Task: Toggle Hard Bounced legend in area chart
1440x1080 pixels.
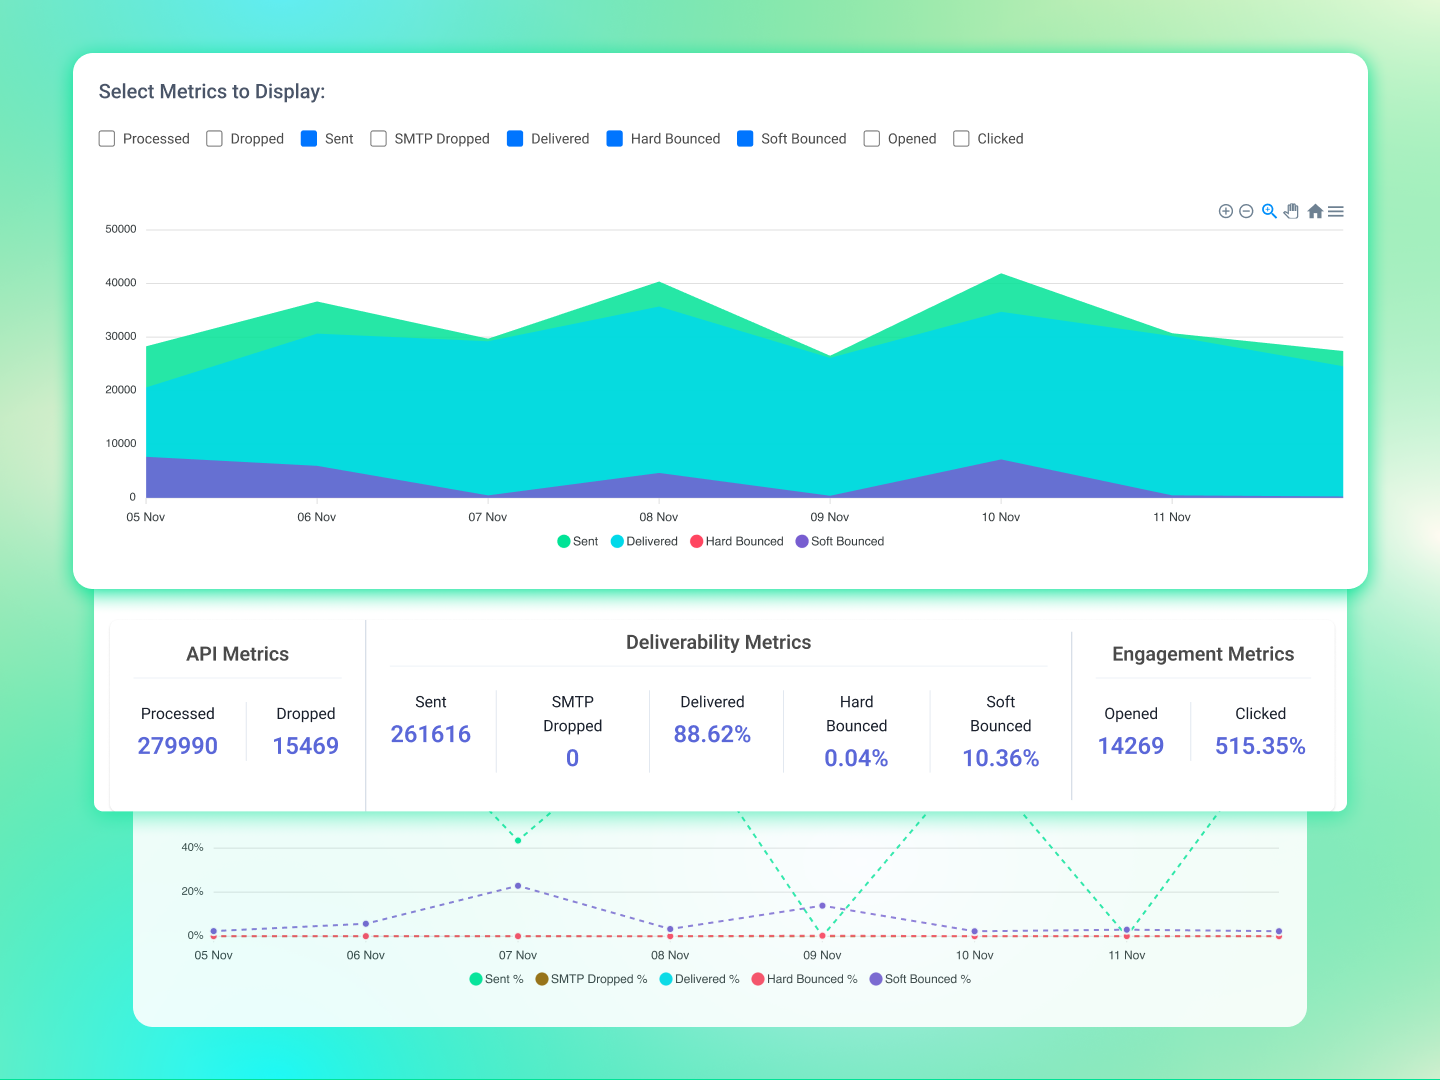Action: click(x=737, y=541)
